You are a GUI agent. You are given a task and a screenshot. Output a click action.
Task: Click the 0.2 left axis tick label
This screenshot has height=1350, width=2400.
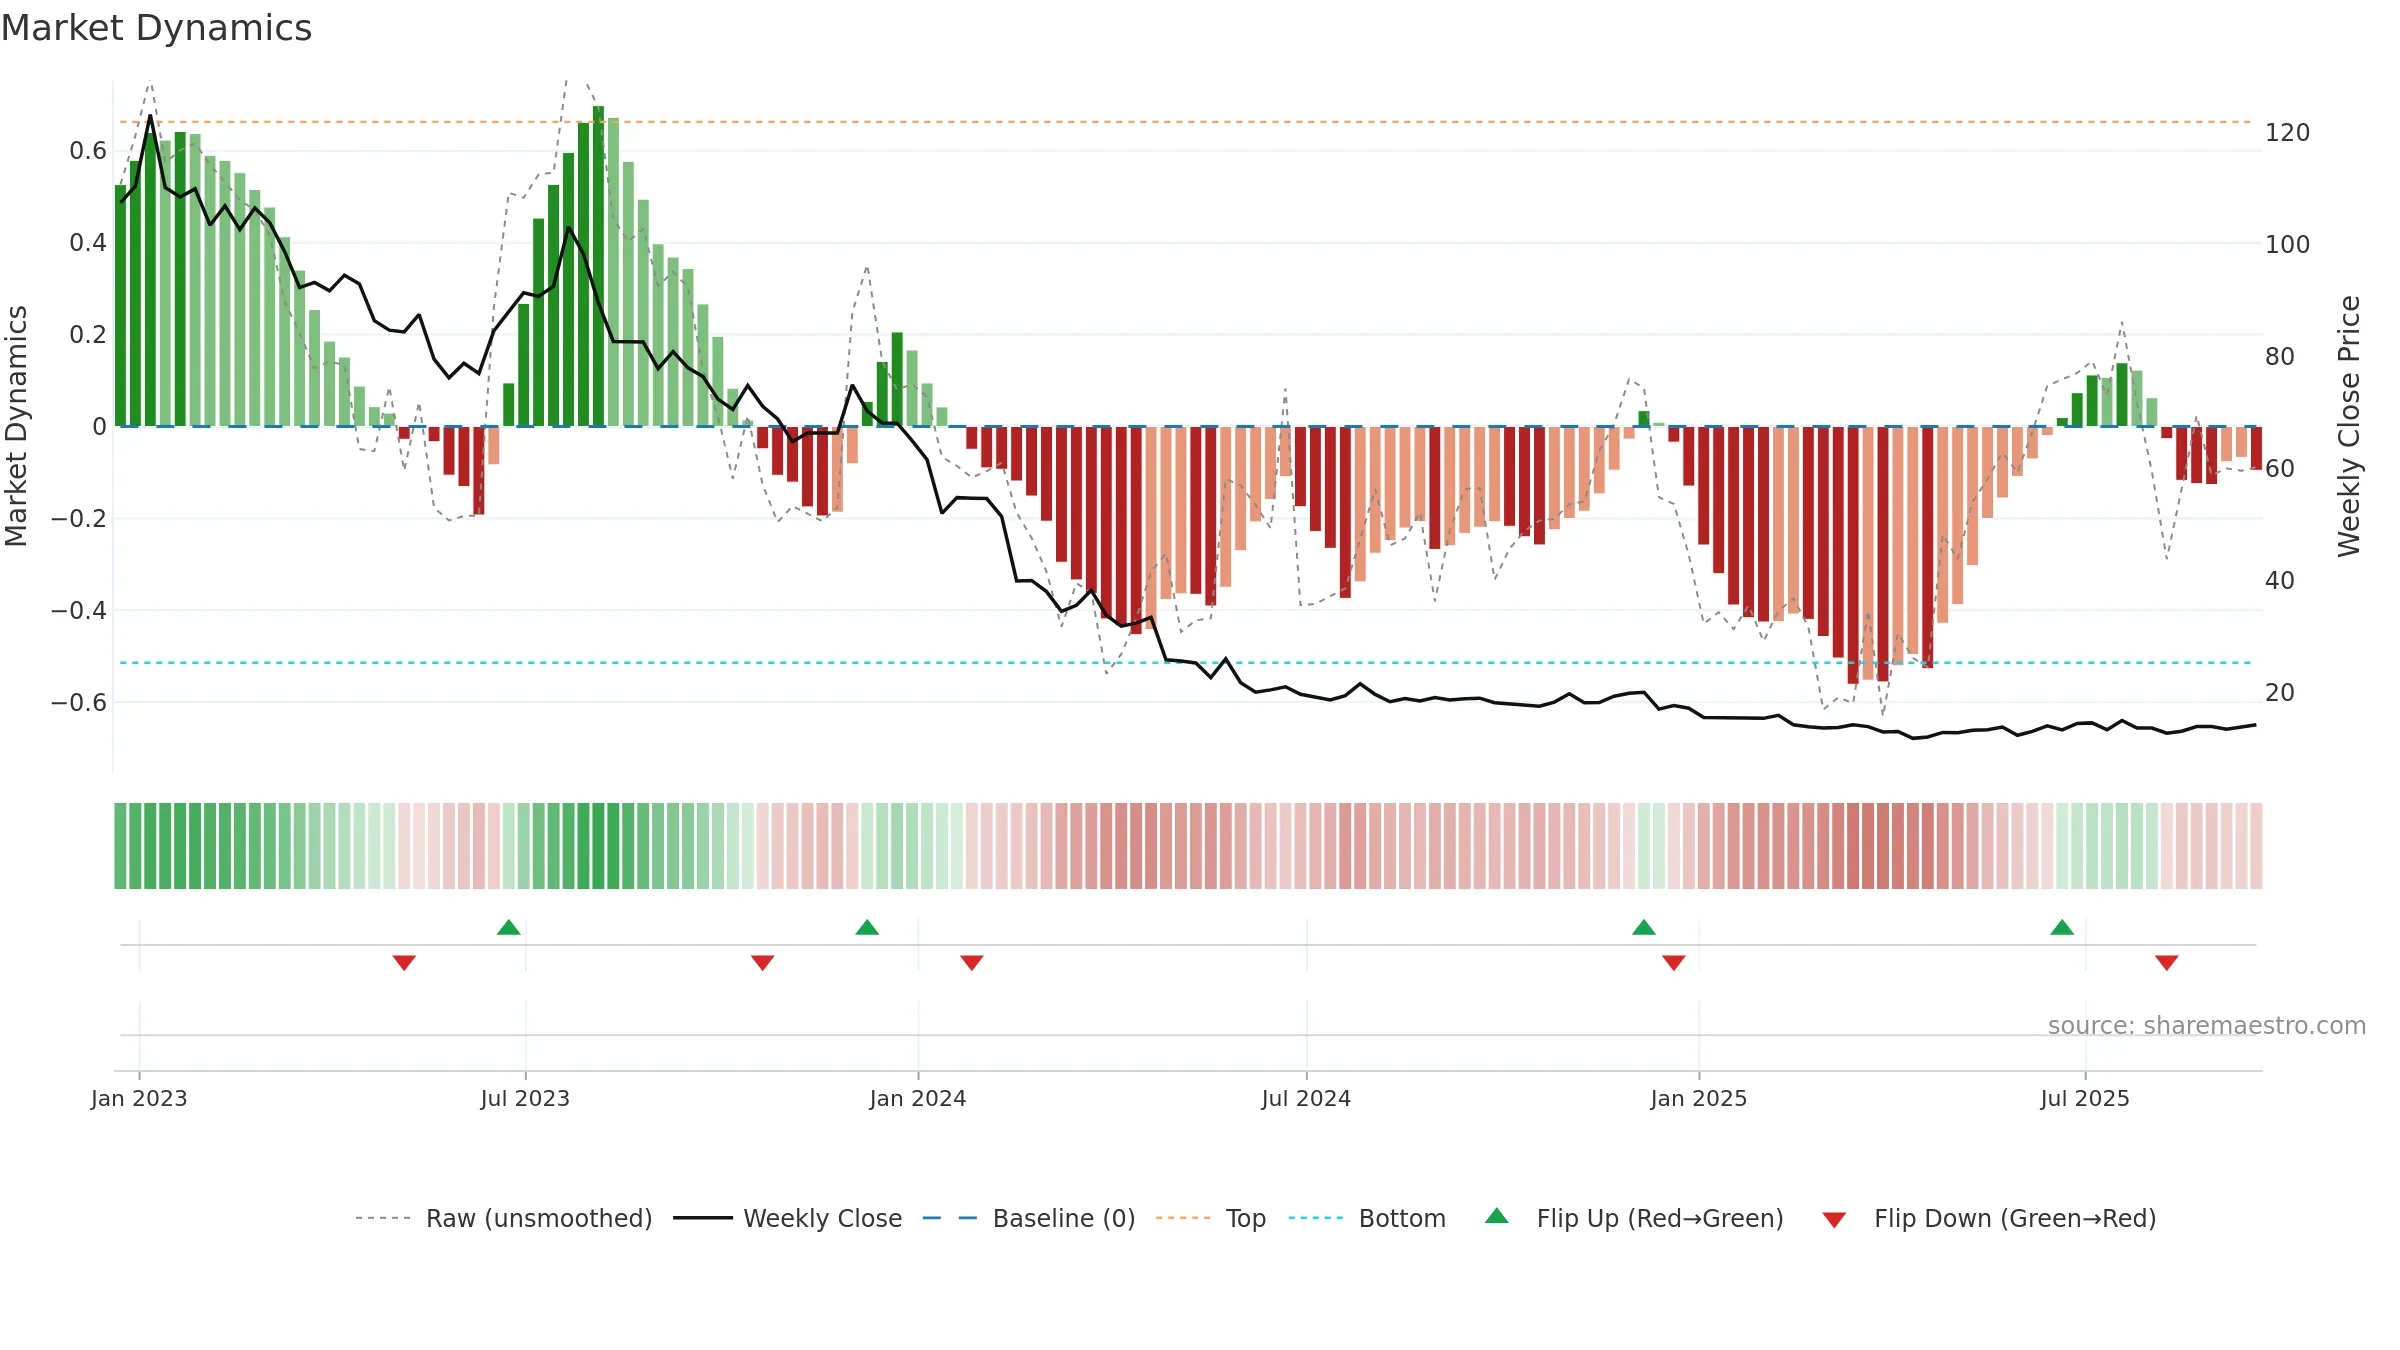(88, 334)
